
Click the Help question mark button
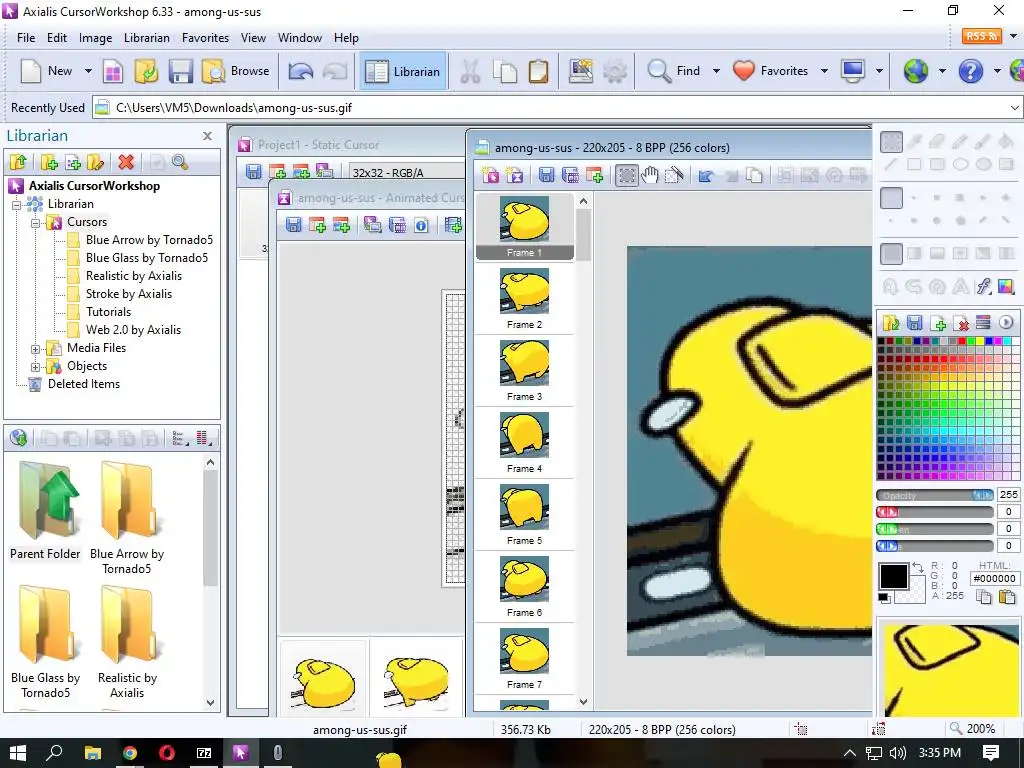[970, 71]
